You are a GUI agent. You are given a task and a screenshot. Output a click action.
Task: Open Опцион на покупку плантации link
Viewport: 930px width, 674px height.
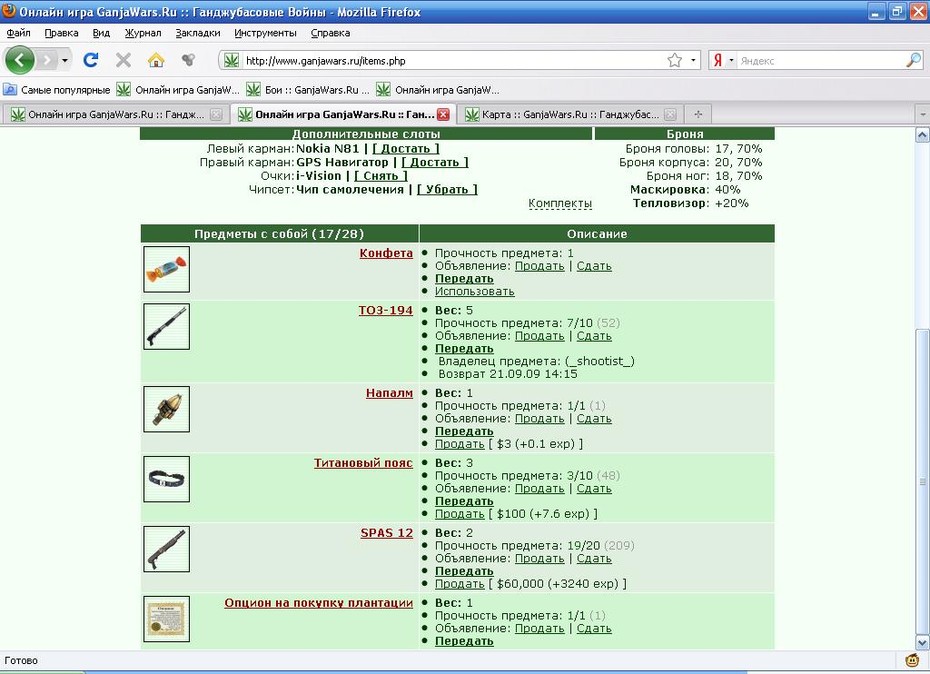319,603
